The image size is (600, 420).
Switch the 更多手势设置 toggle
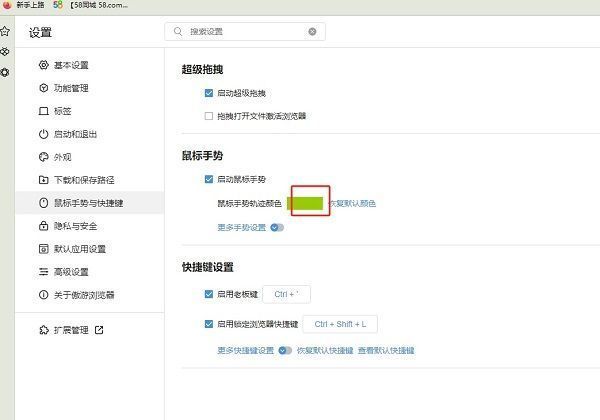(277, 228)
